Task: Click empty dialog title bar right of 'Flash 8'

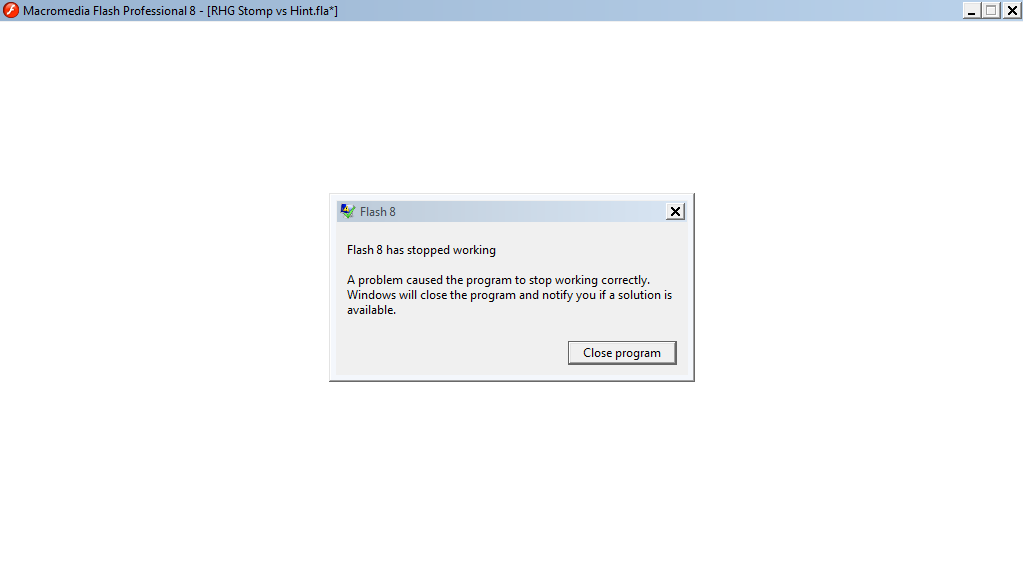Action: coord(528,211)
